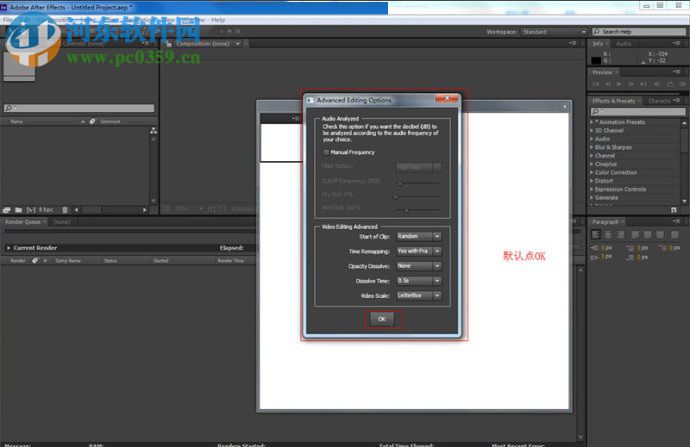Expand the Color Correction category

coord(592,172)
